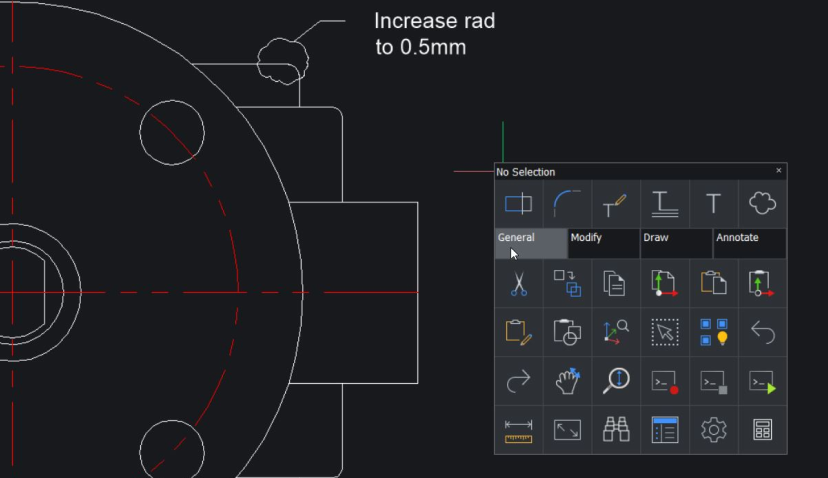Click the dotted box selection arrow icon
828x478 pixels.
[x=665, y=332]
